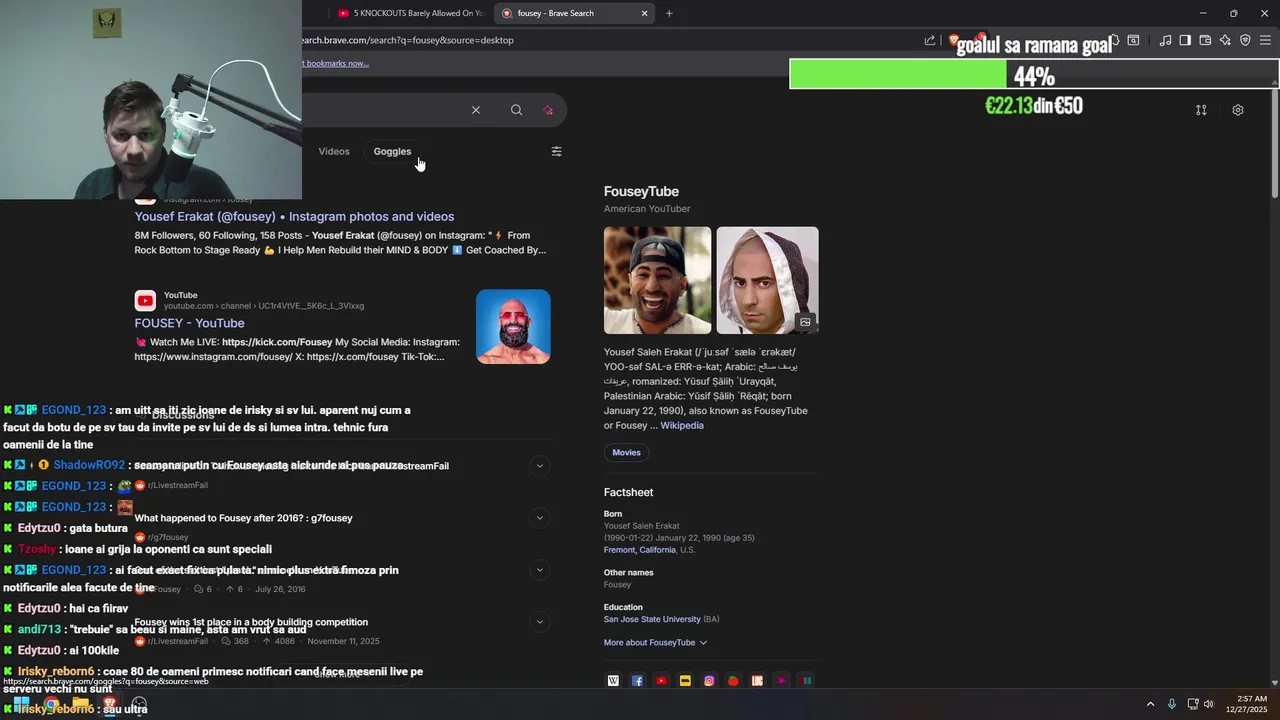Viewport: 1280px width, 720px height.
Task: Click the image gallery icon on photo
Action: [805, 322]
